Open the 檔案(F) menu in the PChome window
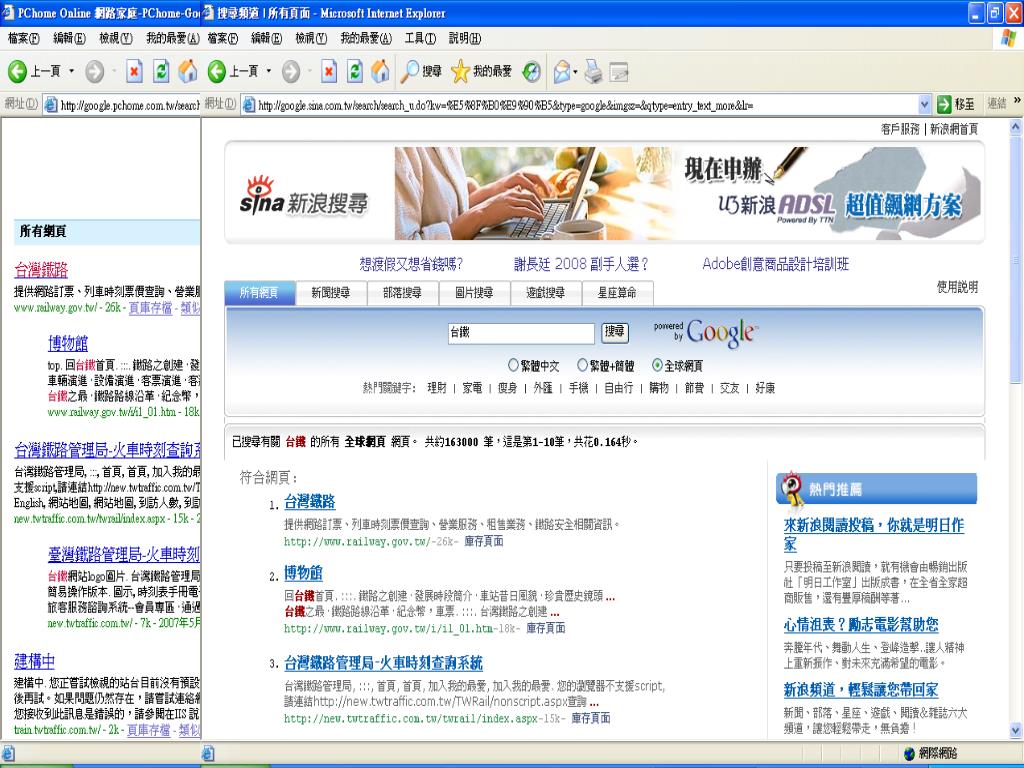This screenshot has height=768, width=1024. 24,39
